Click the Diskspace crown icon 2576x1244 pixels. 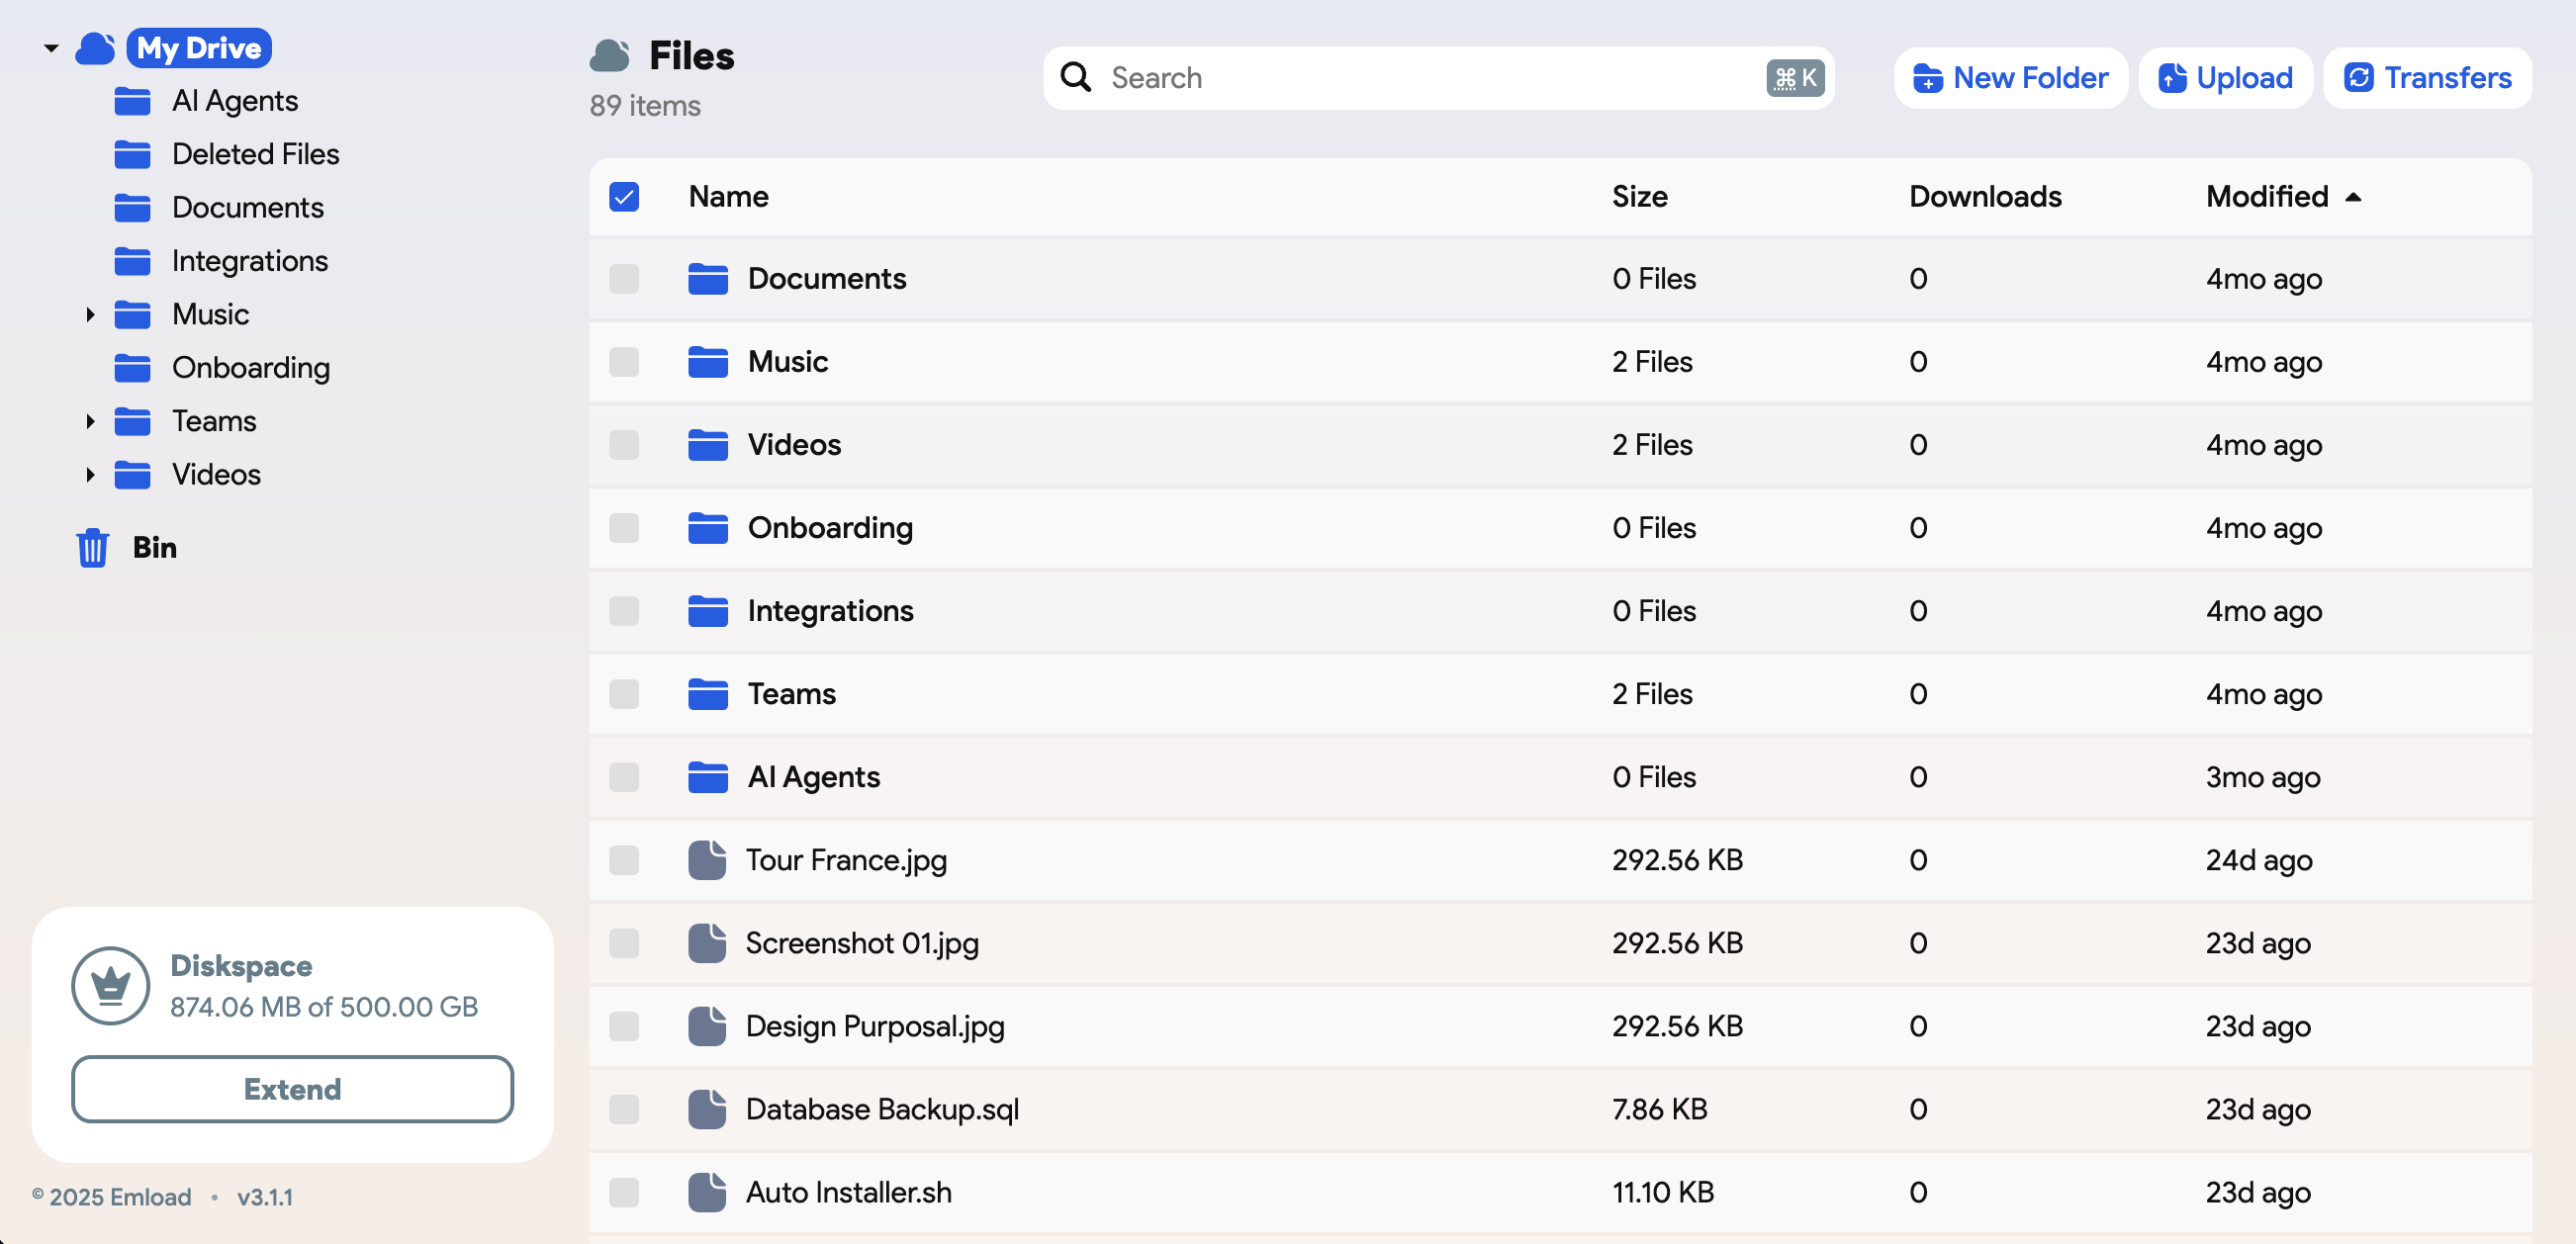pos(111,985)
